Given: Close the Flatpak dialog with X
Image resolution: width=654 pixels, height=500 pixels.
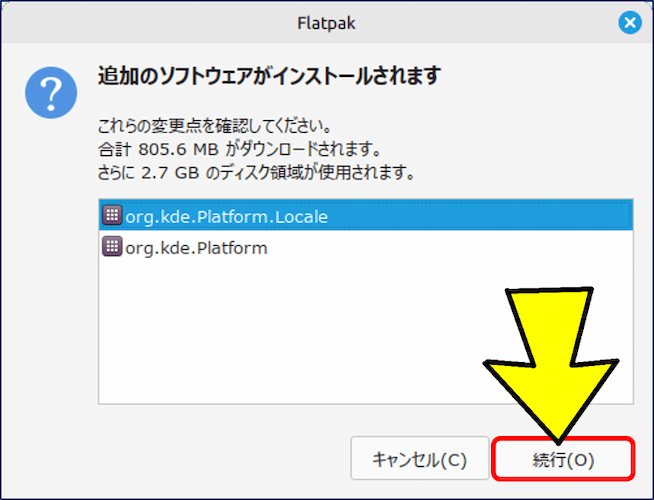Looking at the screenshot, I should point(629,22).
